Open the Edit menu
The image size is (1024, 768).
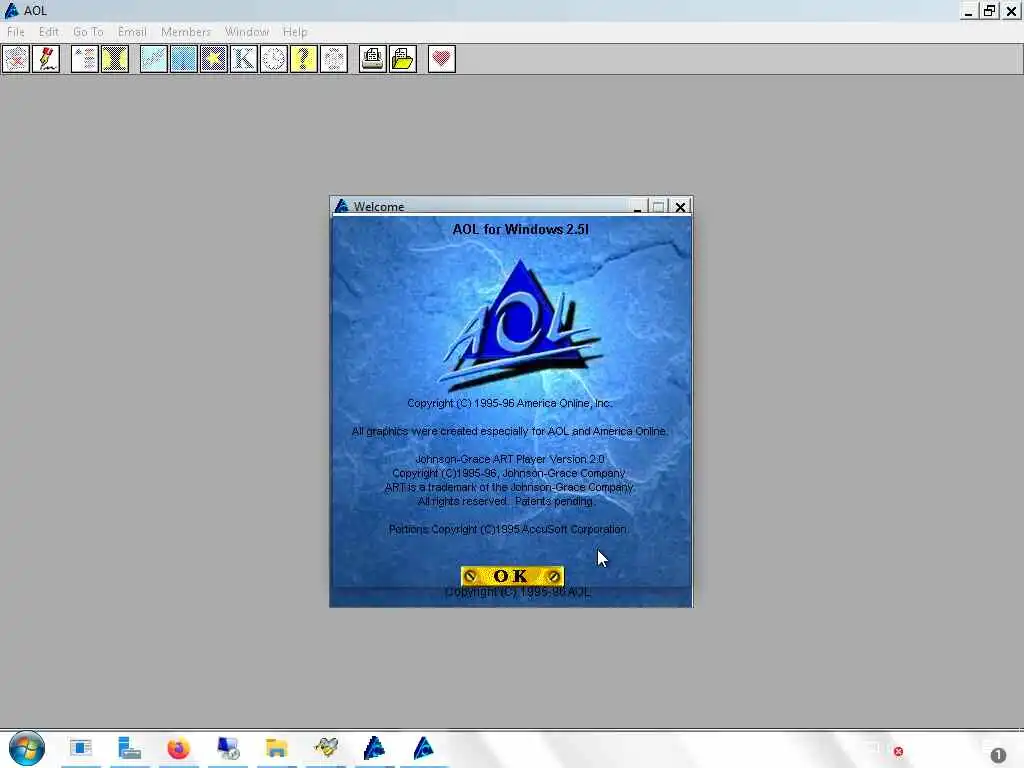[x=48, y=31]
